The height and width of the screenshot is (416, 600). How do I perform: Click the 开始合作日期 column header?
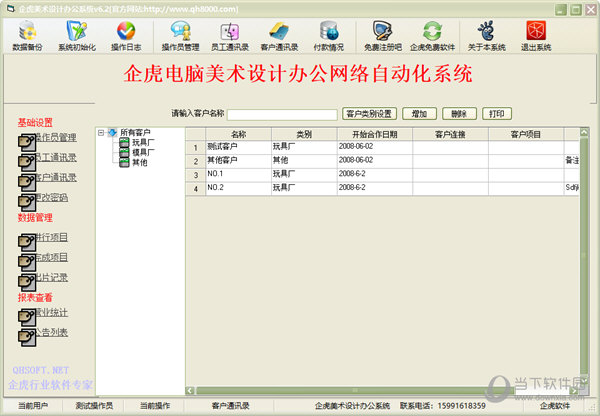click(x=375, y=134)
